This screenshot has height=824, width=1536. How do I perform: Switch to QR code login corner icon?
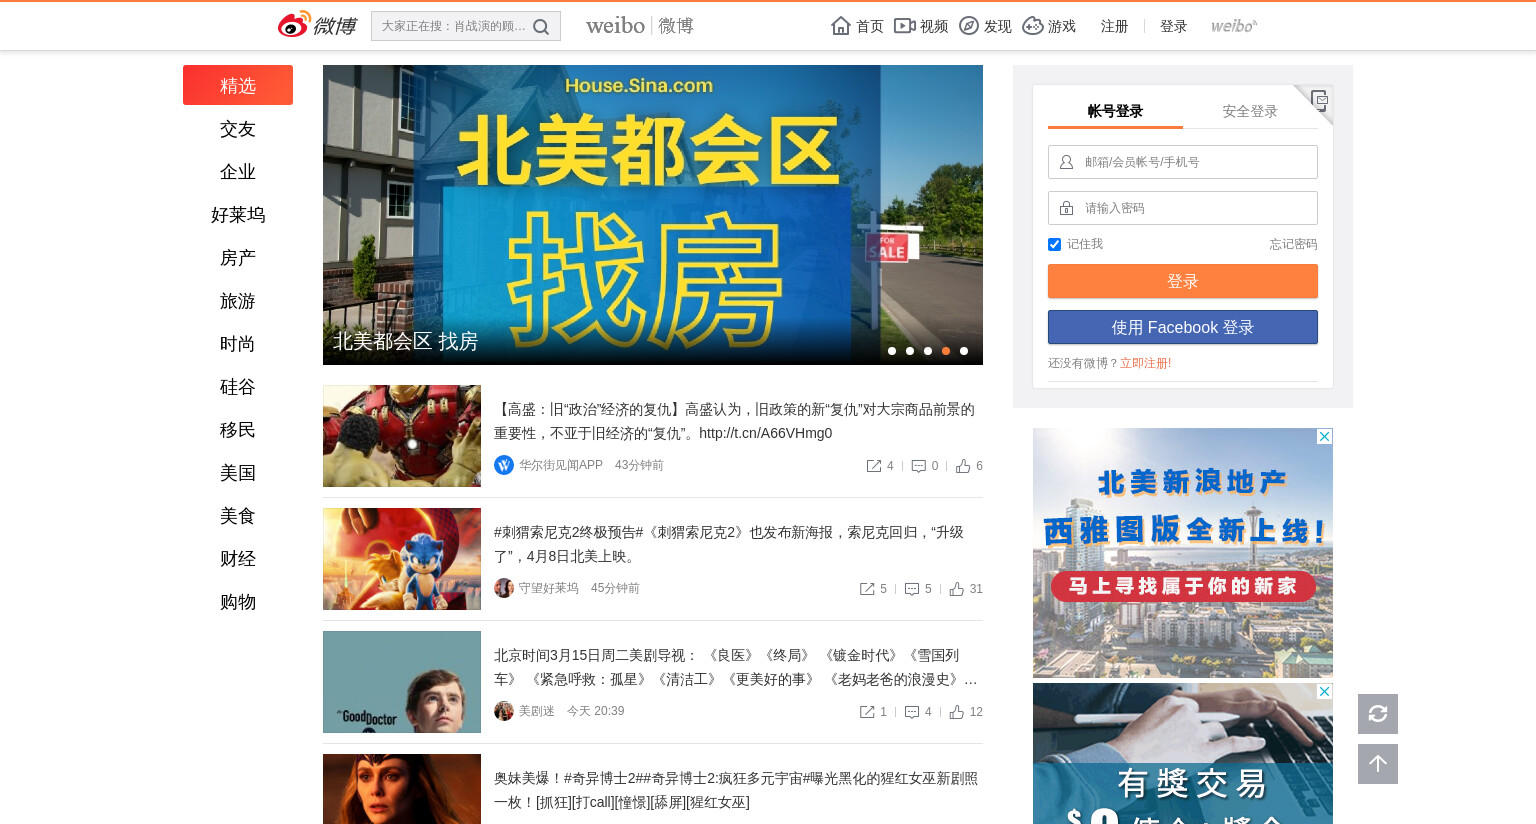(1319, 99)
